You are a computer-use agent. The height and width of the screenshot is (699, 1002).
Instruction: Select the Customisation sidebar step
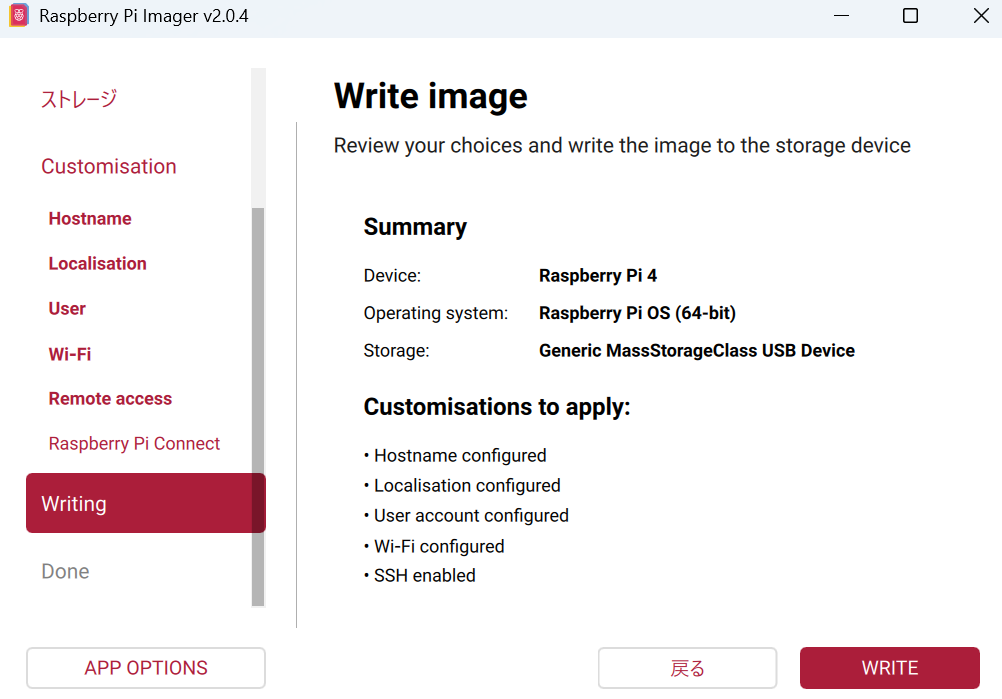pos(108,166)
